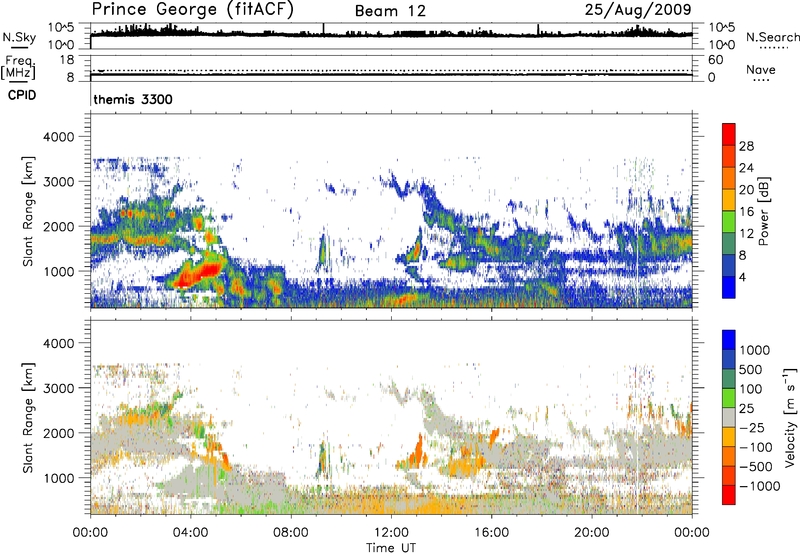Click the '4' tick on power colorbar
Viewport: 800px width, 554px height.
[742, 277]
